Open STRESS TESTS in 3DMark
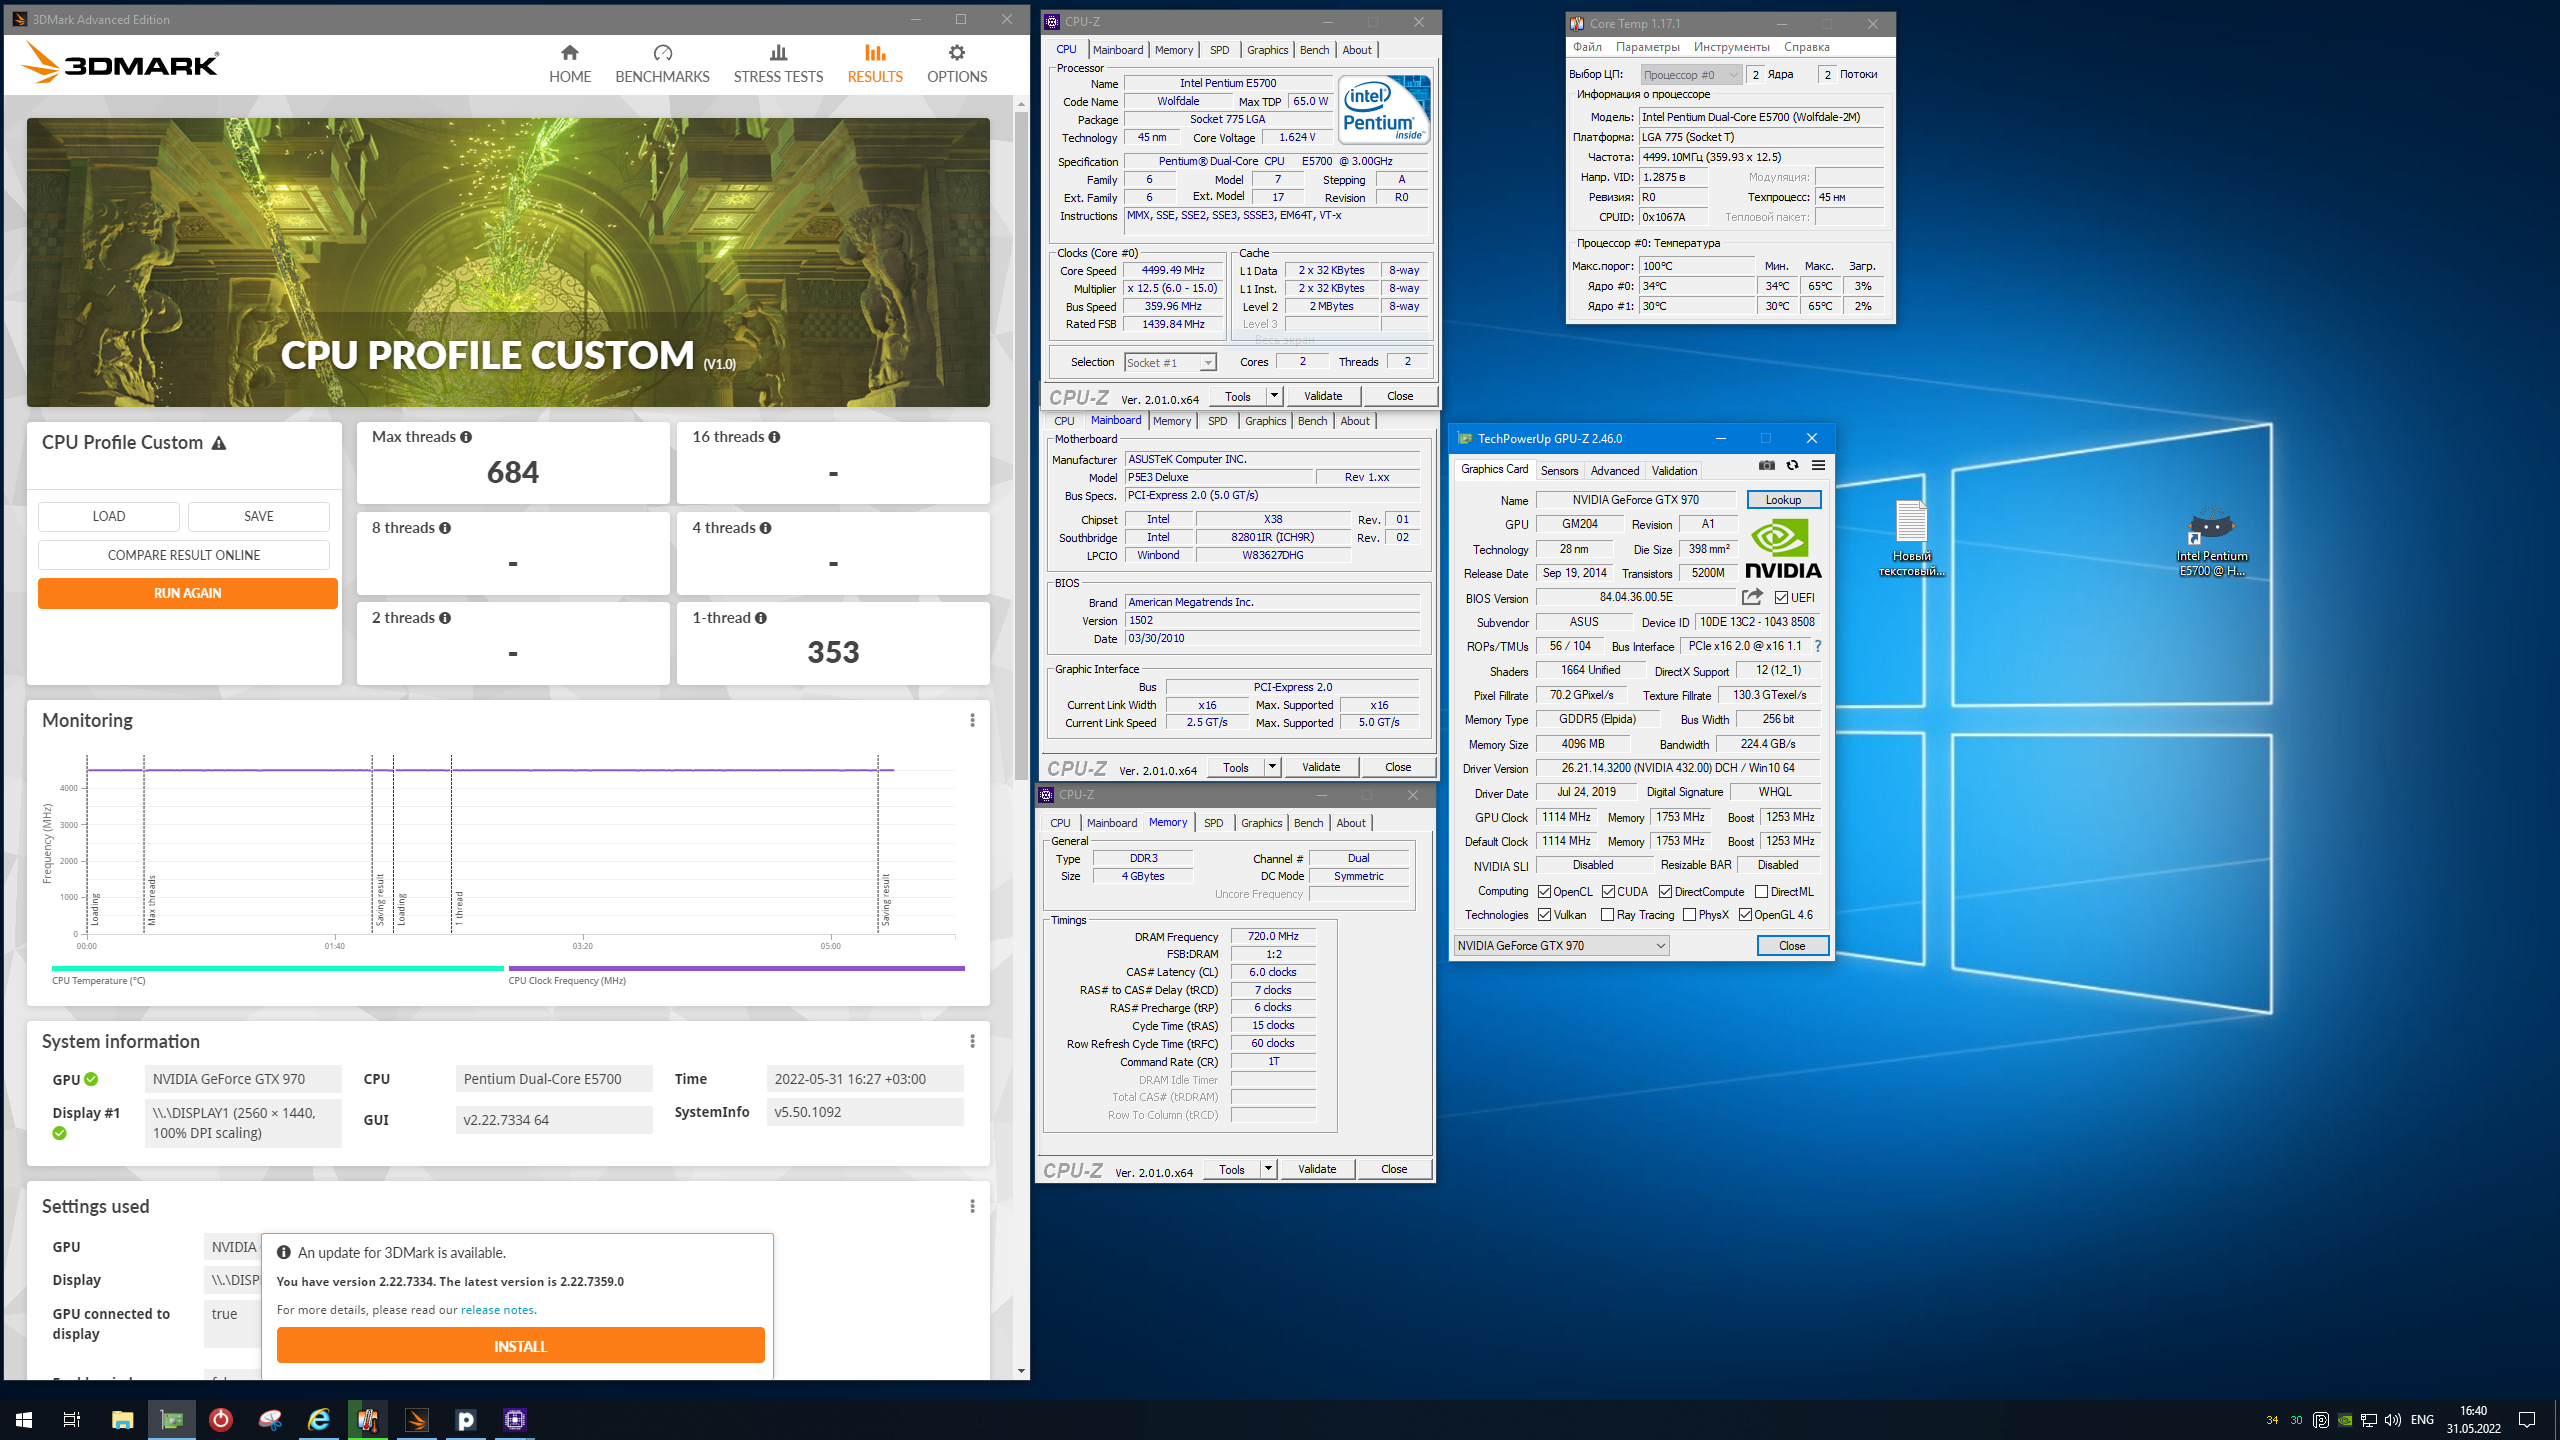 778,64
